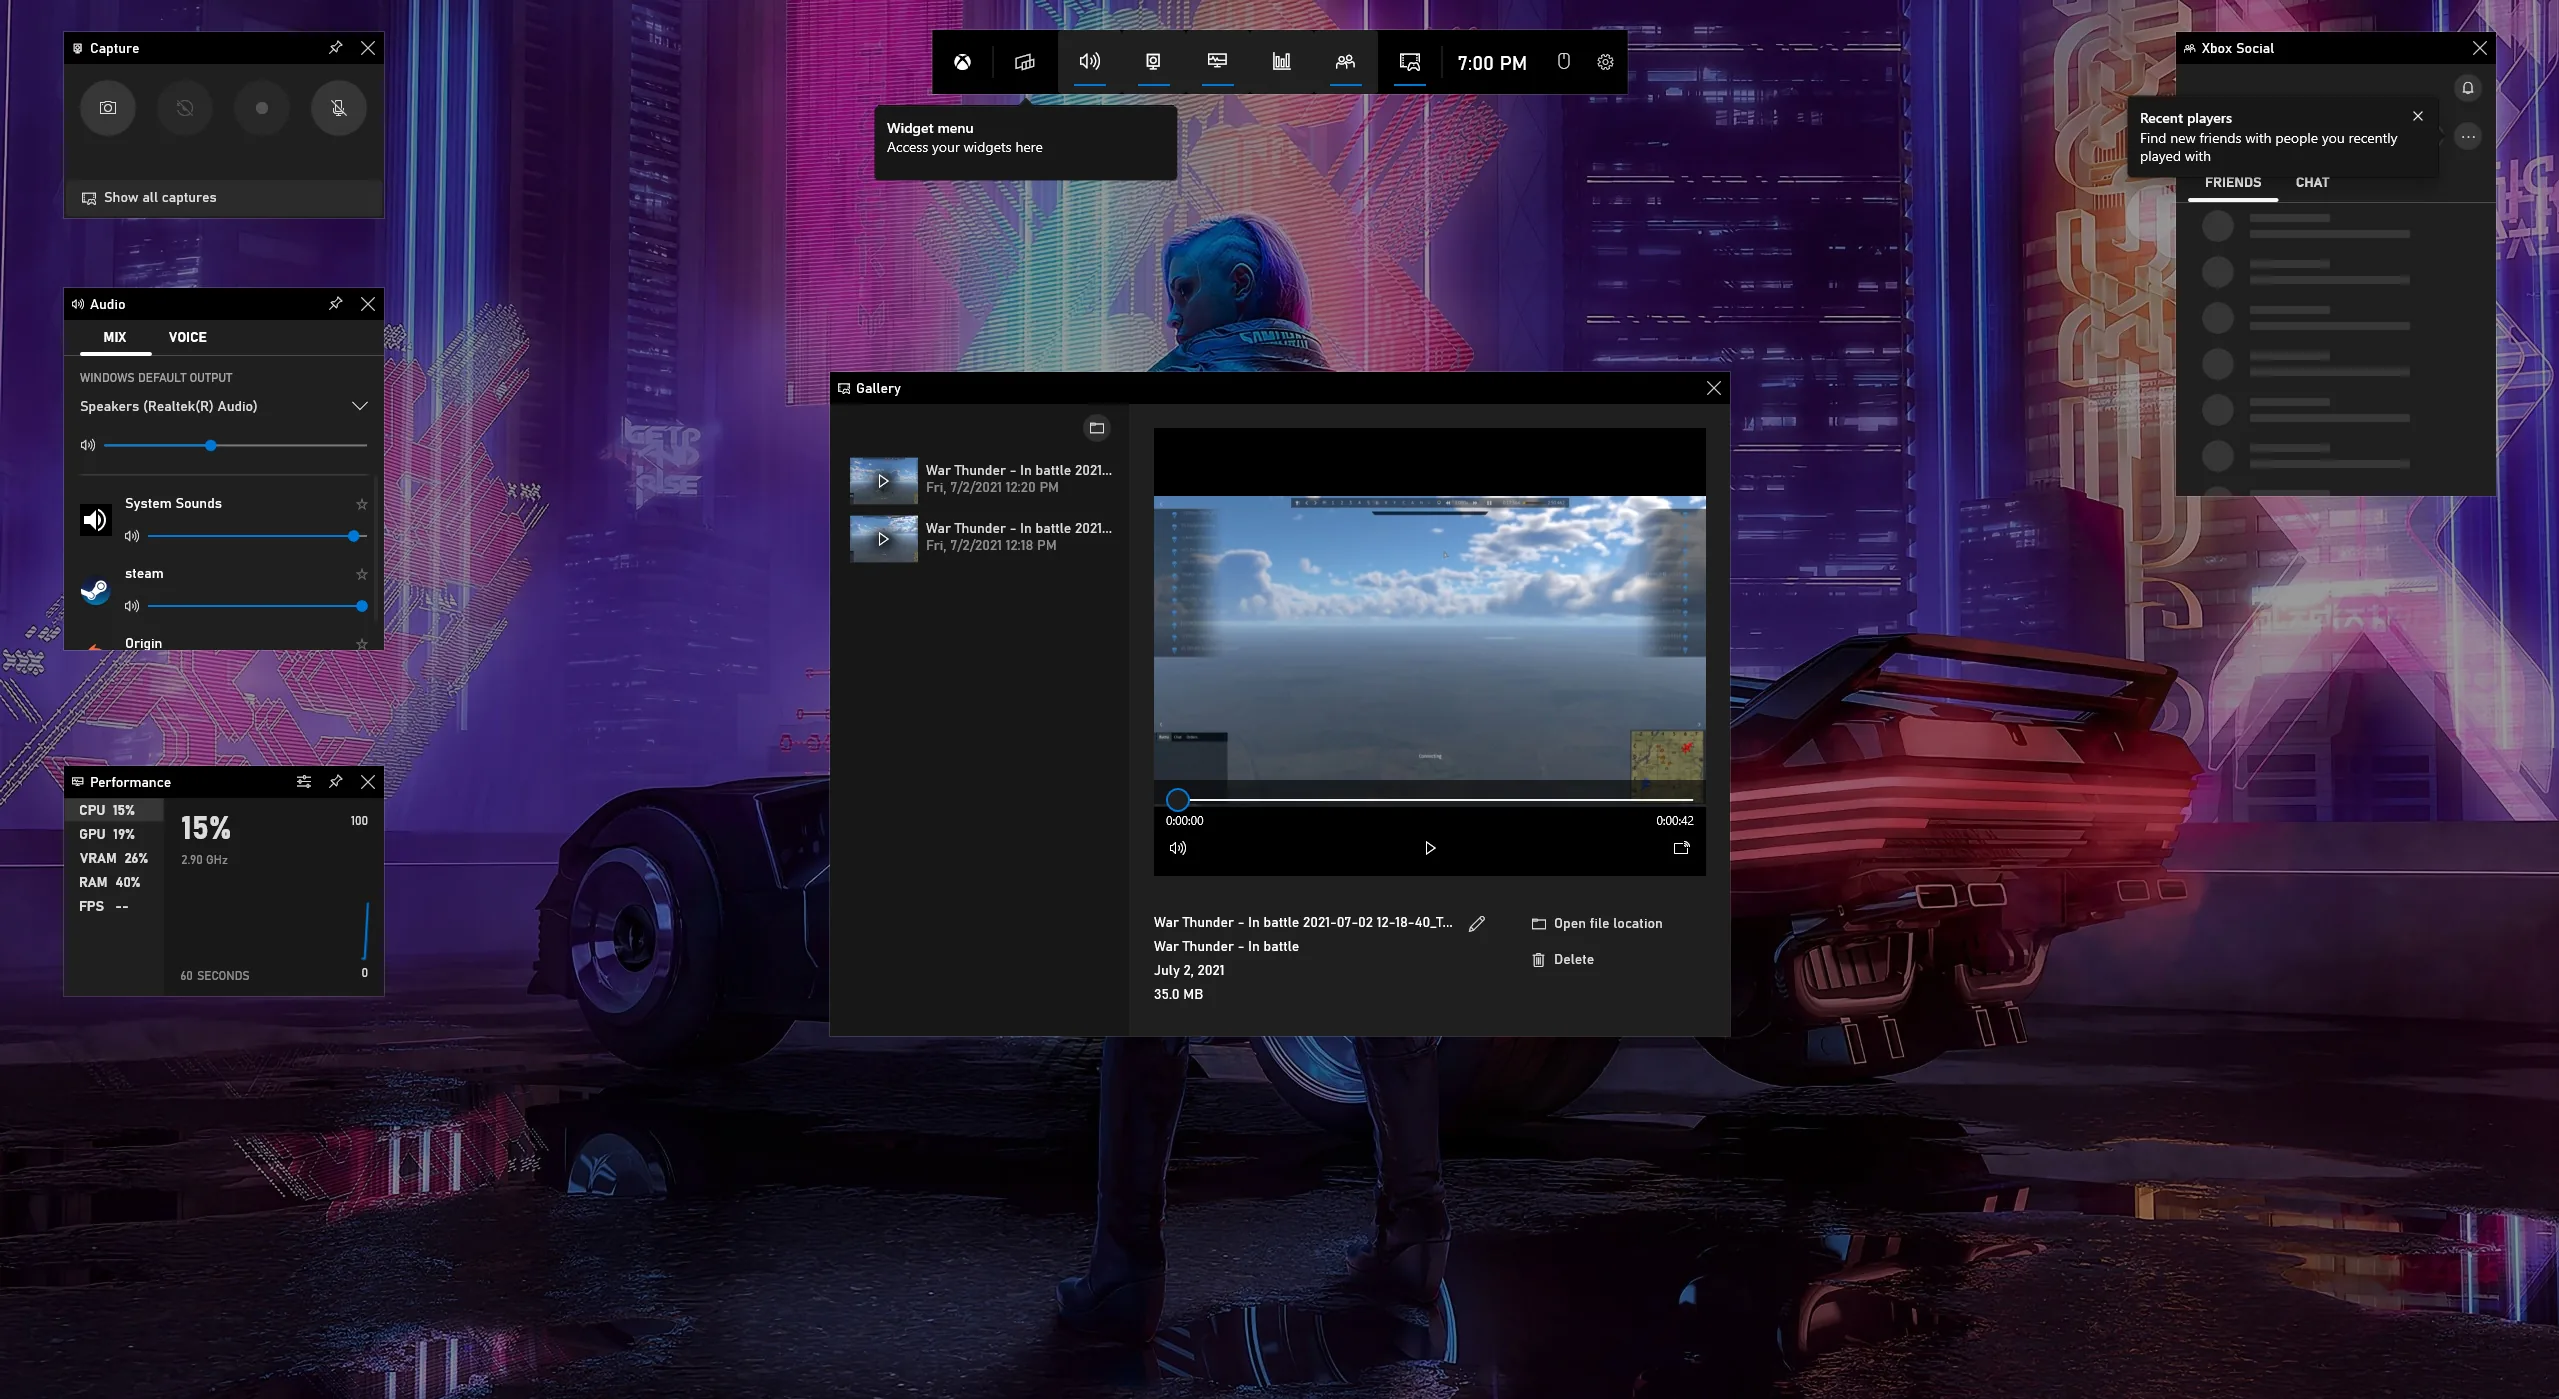Switch to the CHAT tab in Xbox Social

coord(2312,182)
